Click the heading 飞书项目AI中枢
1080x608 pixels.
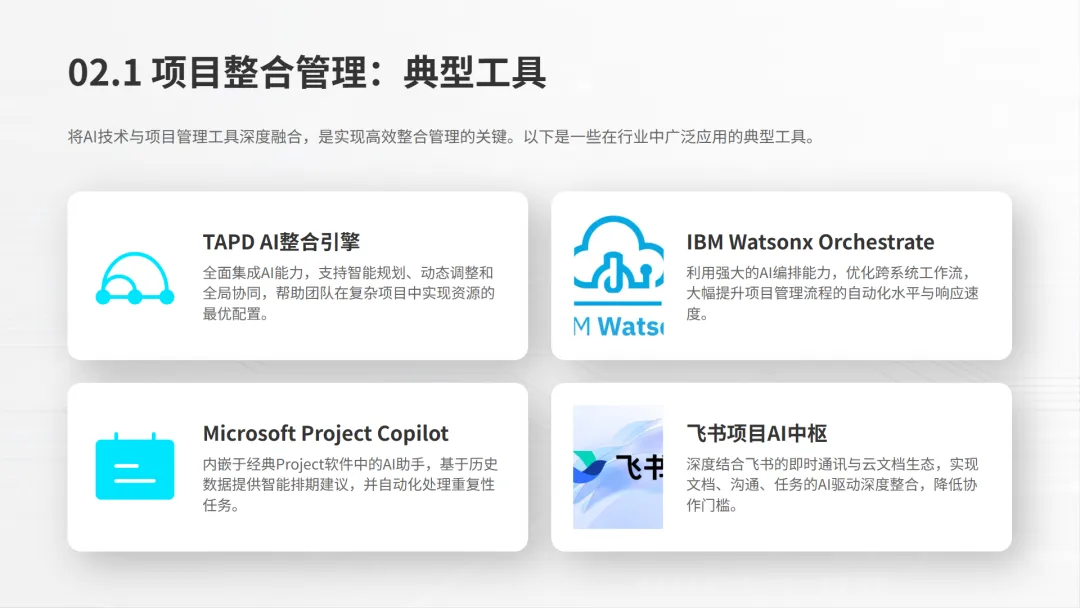[x=756, y=433]
